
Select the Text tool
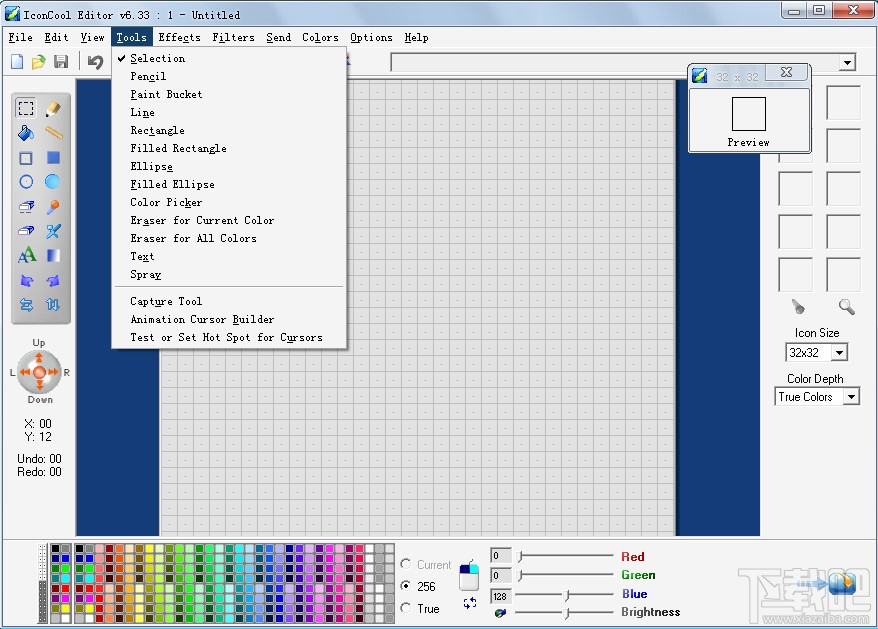point(142,256)
